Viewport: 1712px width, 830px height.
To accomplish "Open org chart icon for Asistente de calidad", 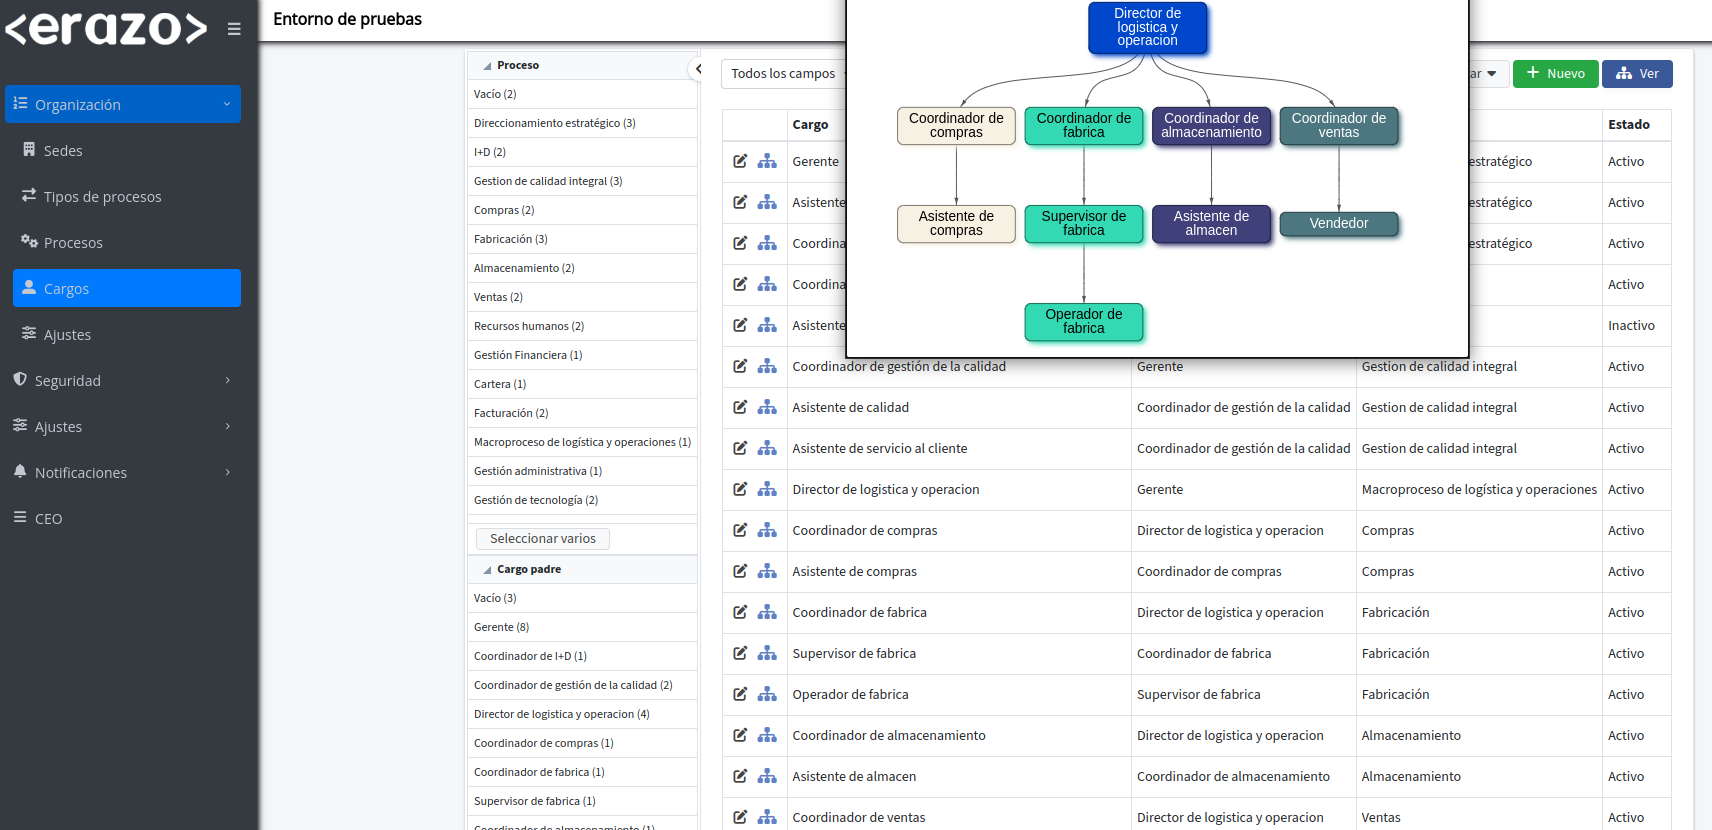I will pos(767,407).
